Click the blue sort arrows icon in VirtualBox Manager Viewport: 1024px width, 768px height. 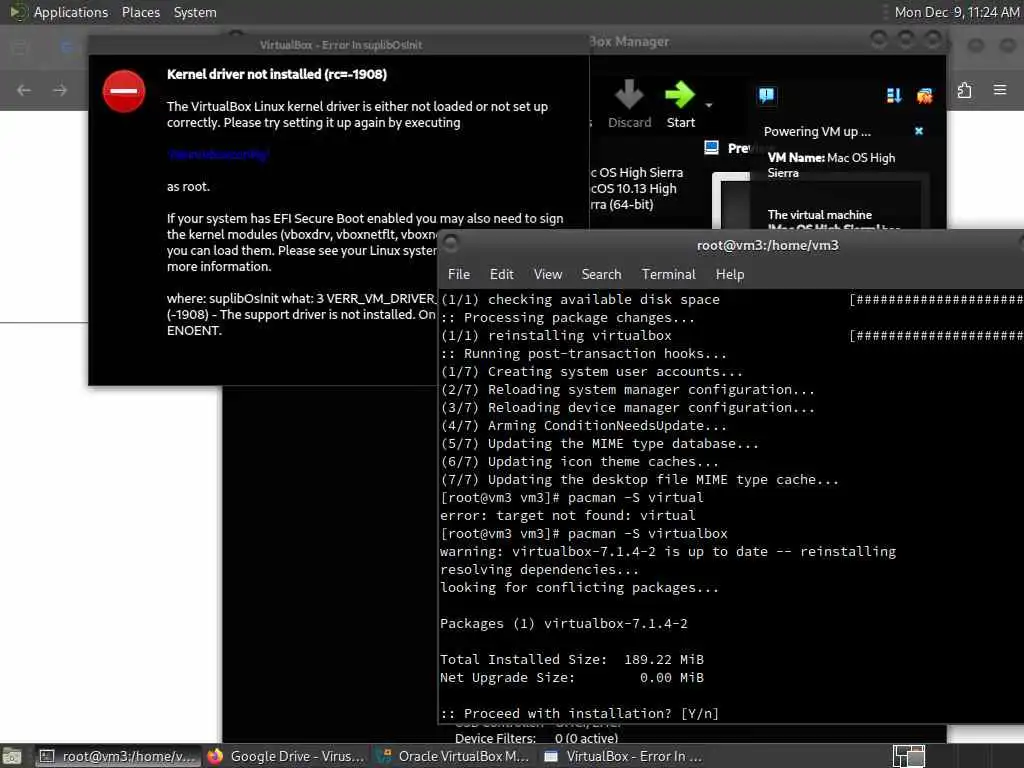(x=894, y=96)
